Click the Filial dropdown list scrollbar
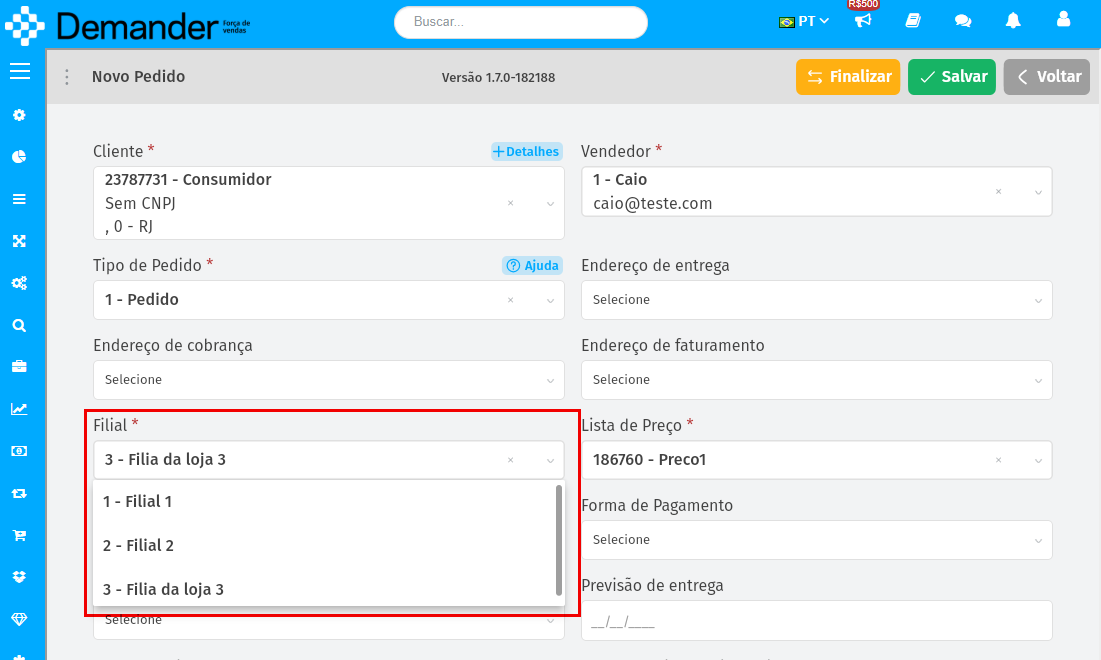The width and height of the screenshot is (1101, 660). click(559, 539)
